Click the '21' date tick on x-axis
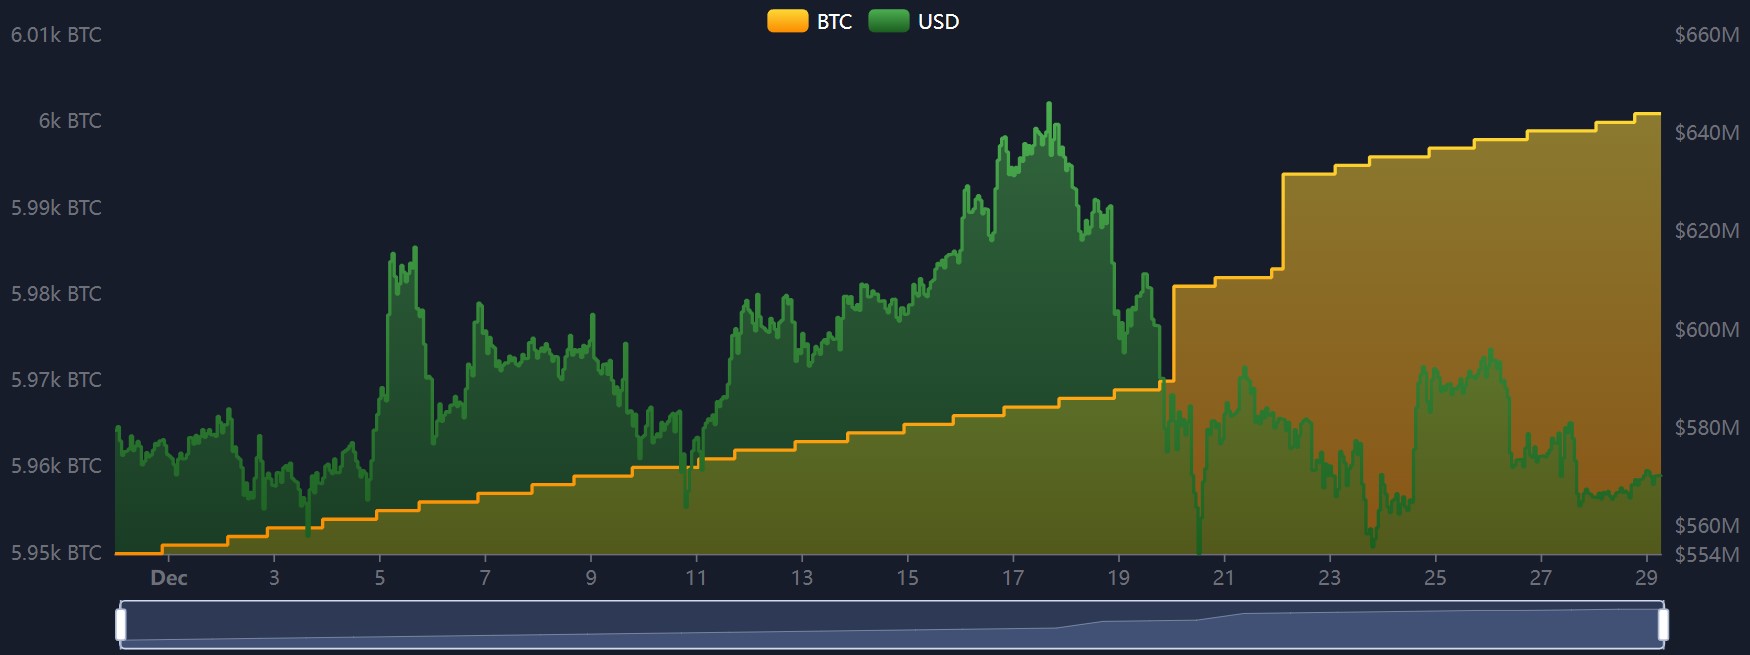The width and height of the screenshot is (1750, 655). tap(1224, 578)
